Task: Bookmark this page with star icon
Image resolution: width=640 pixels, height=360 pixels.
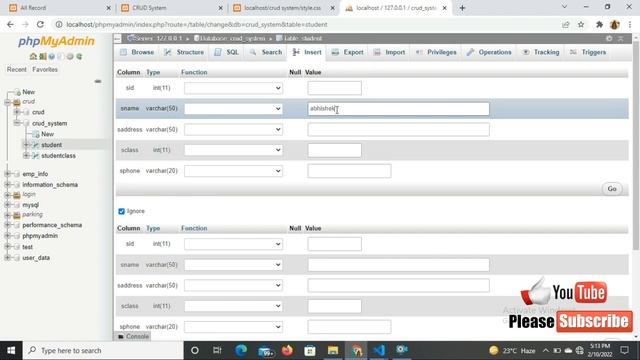Action: coord(581,24)
